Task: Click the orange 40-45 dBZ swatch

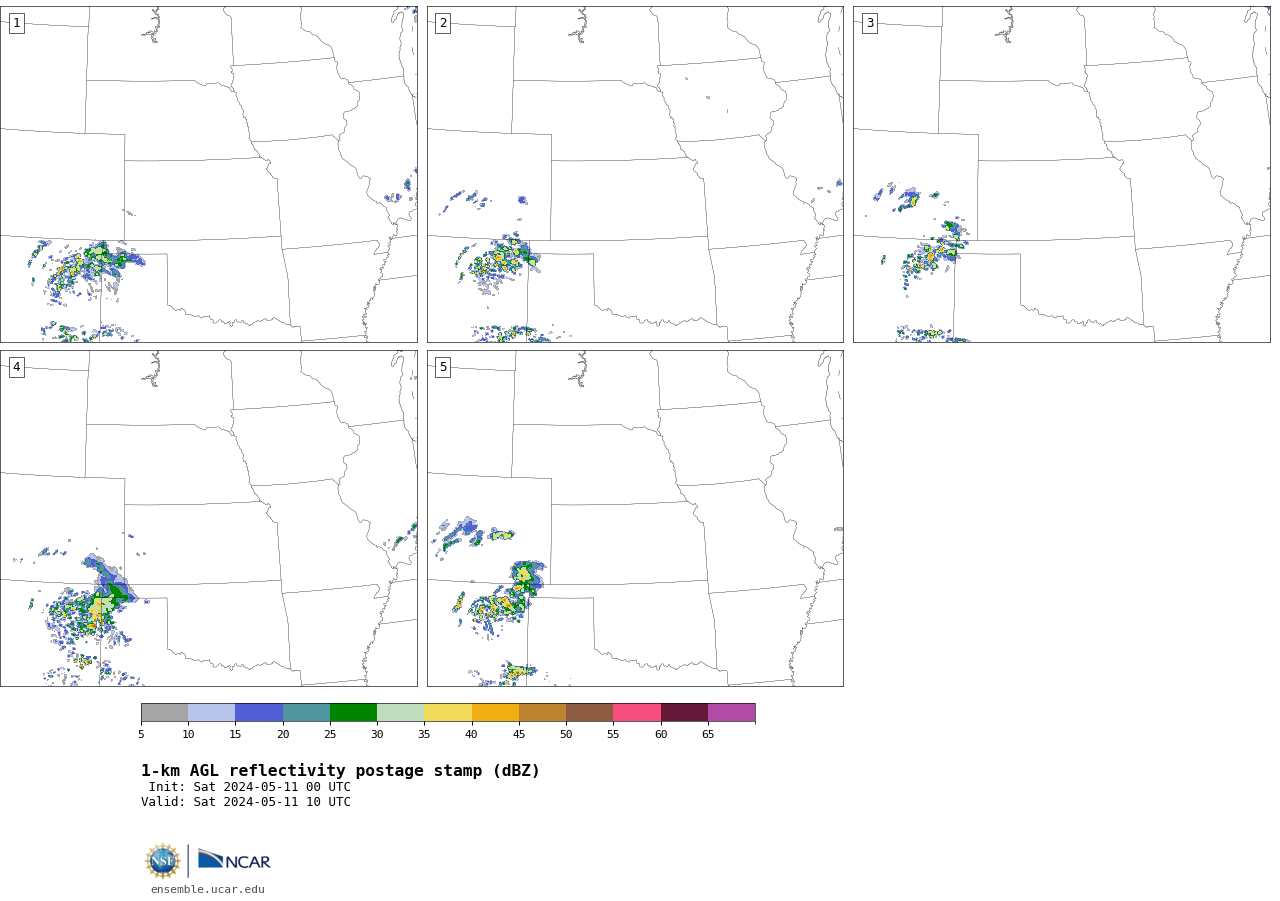Action: pyautogui.click(x=495, y=712)
